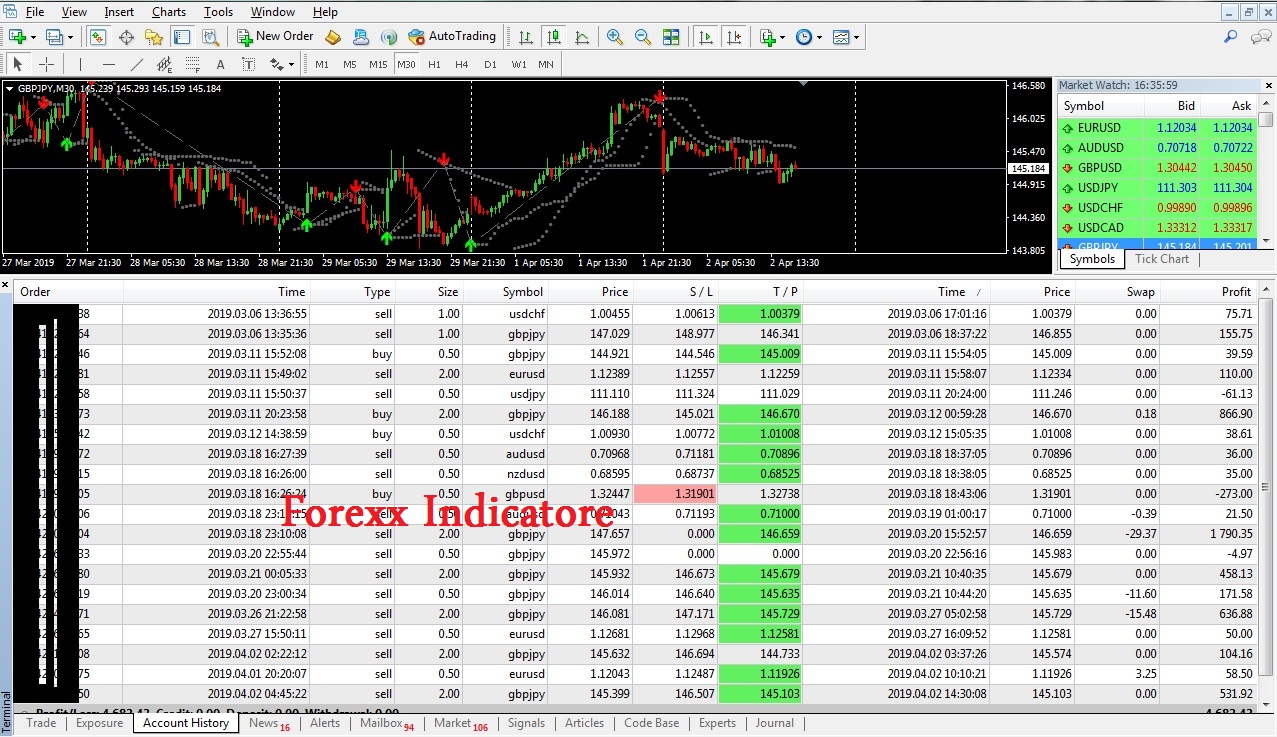Image resolution: width=1277 pixels, height=737 pixels.
Task: Toggle the chart shift from right edge
Action: (734, 37)
